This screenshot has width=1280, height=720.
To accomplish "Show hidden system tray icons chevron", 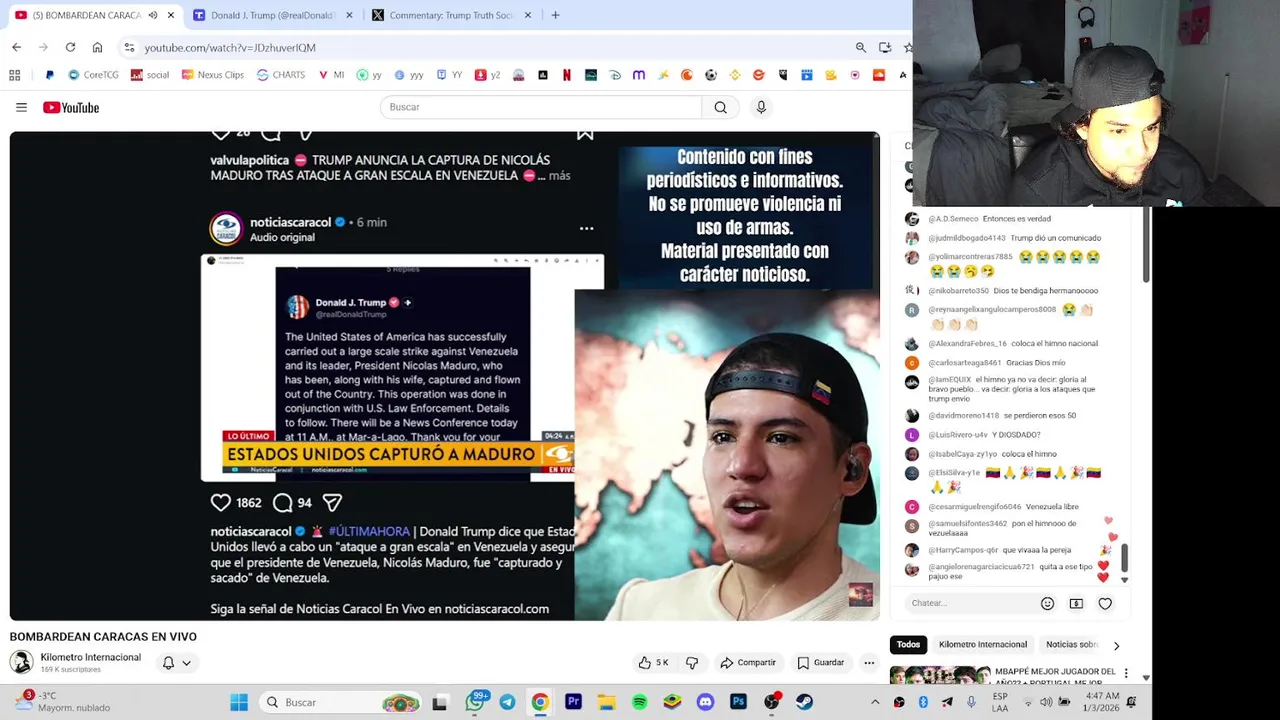I will 875,702.
